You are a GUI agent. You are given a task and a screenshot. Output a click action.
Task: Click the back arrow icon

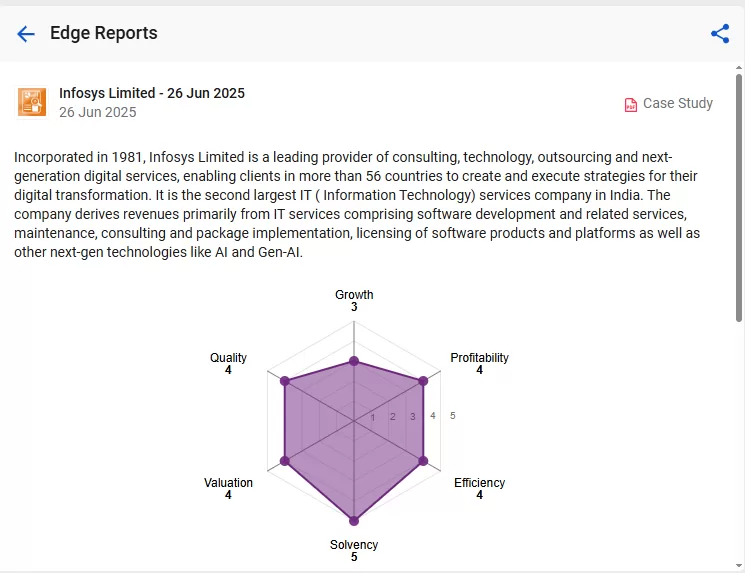(26, 34)
